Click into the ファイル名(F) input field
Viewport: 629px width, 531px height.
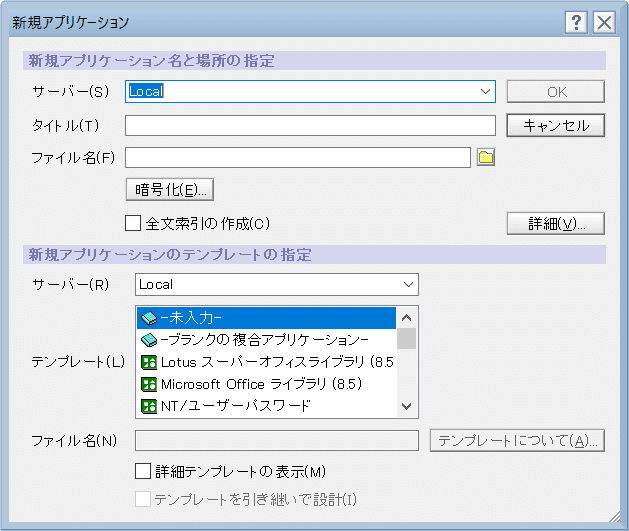[x=298, y=157]
